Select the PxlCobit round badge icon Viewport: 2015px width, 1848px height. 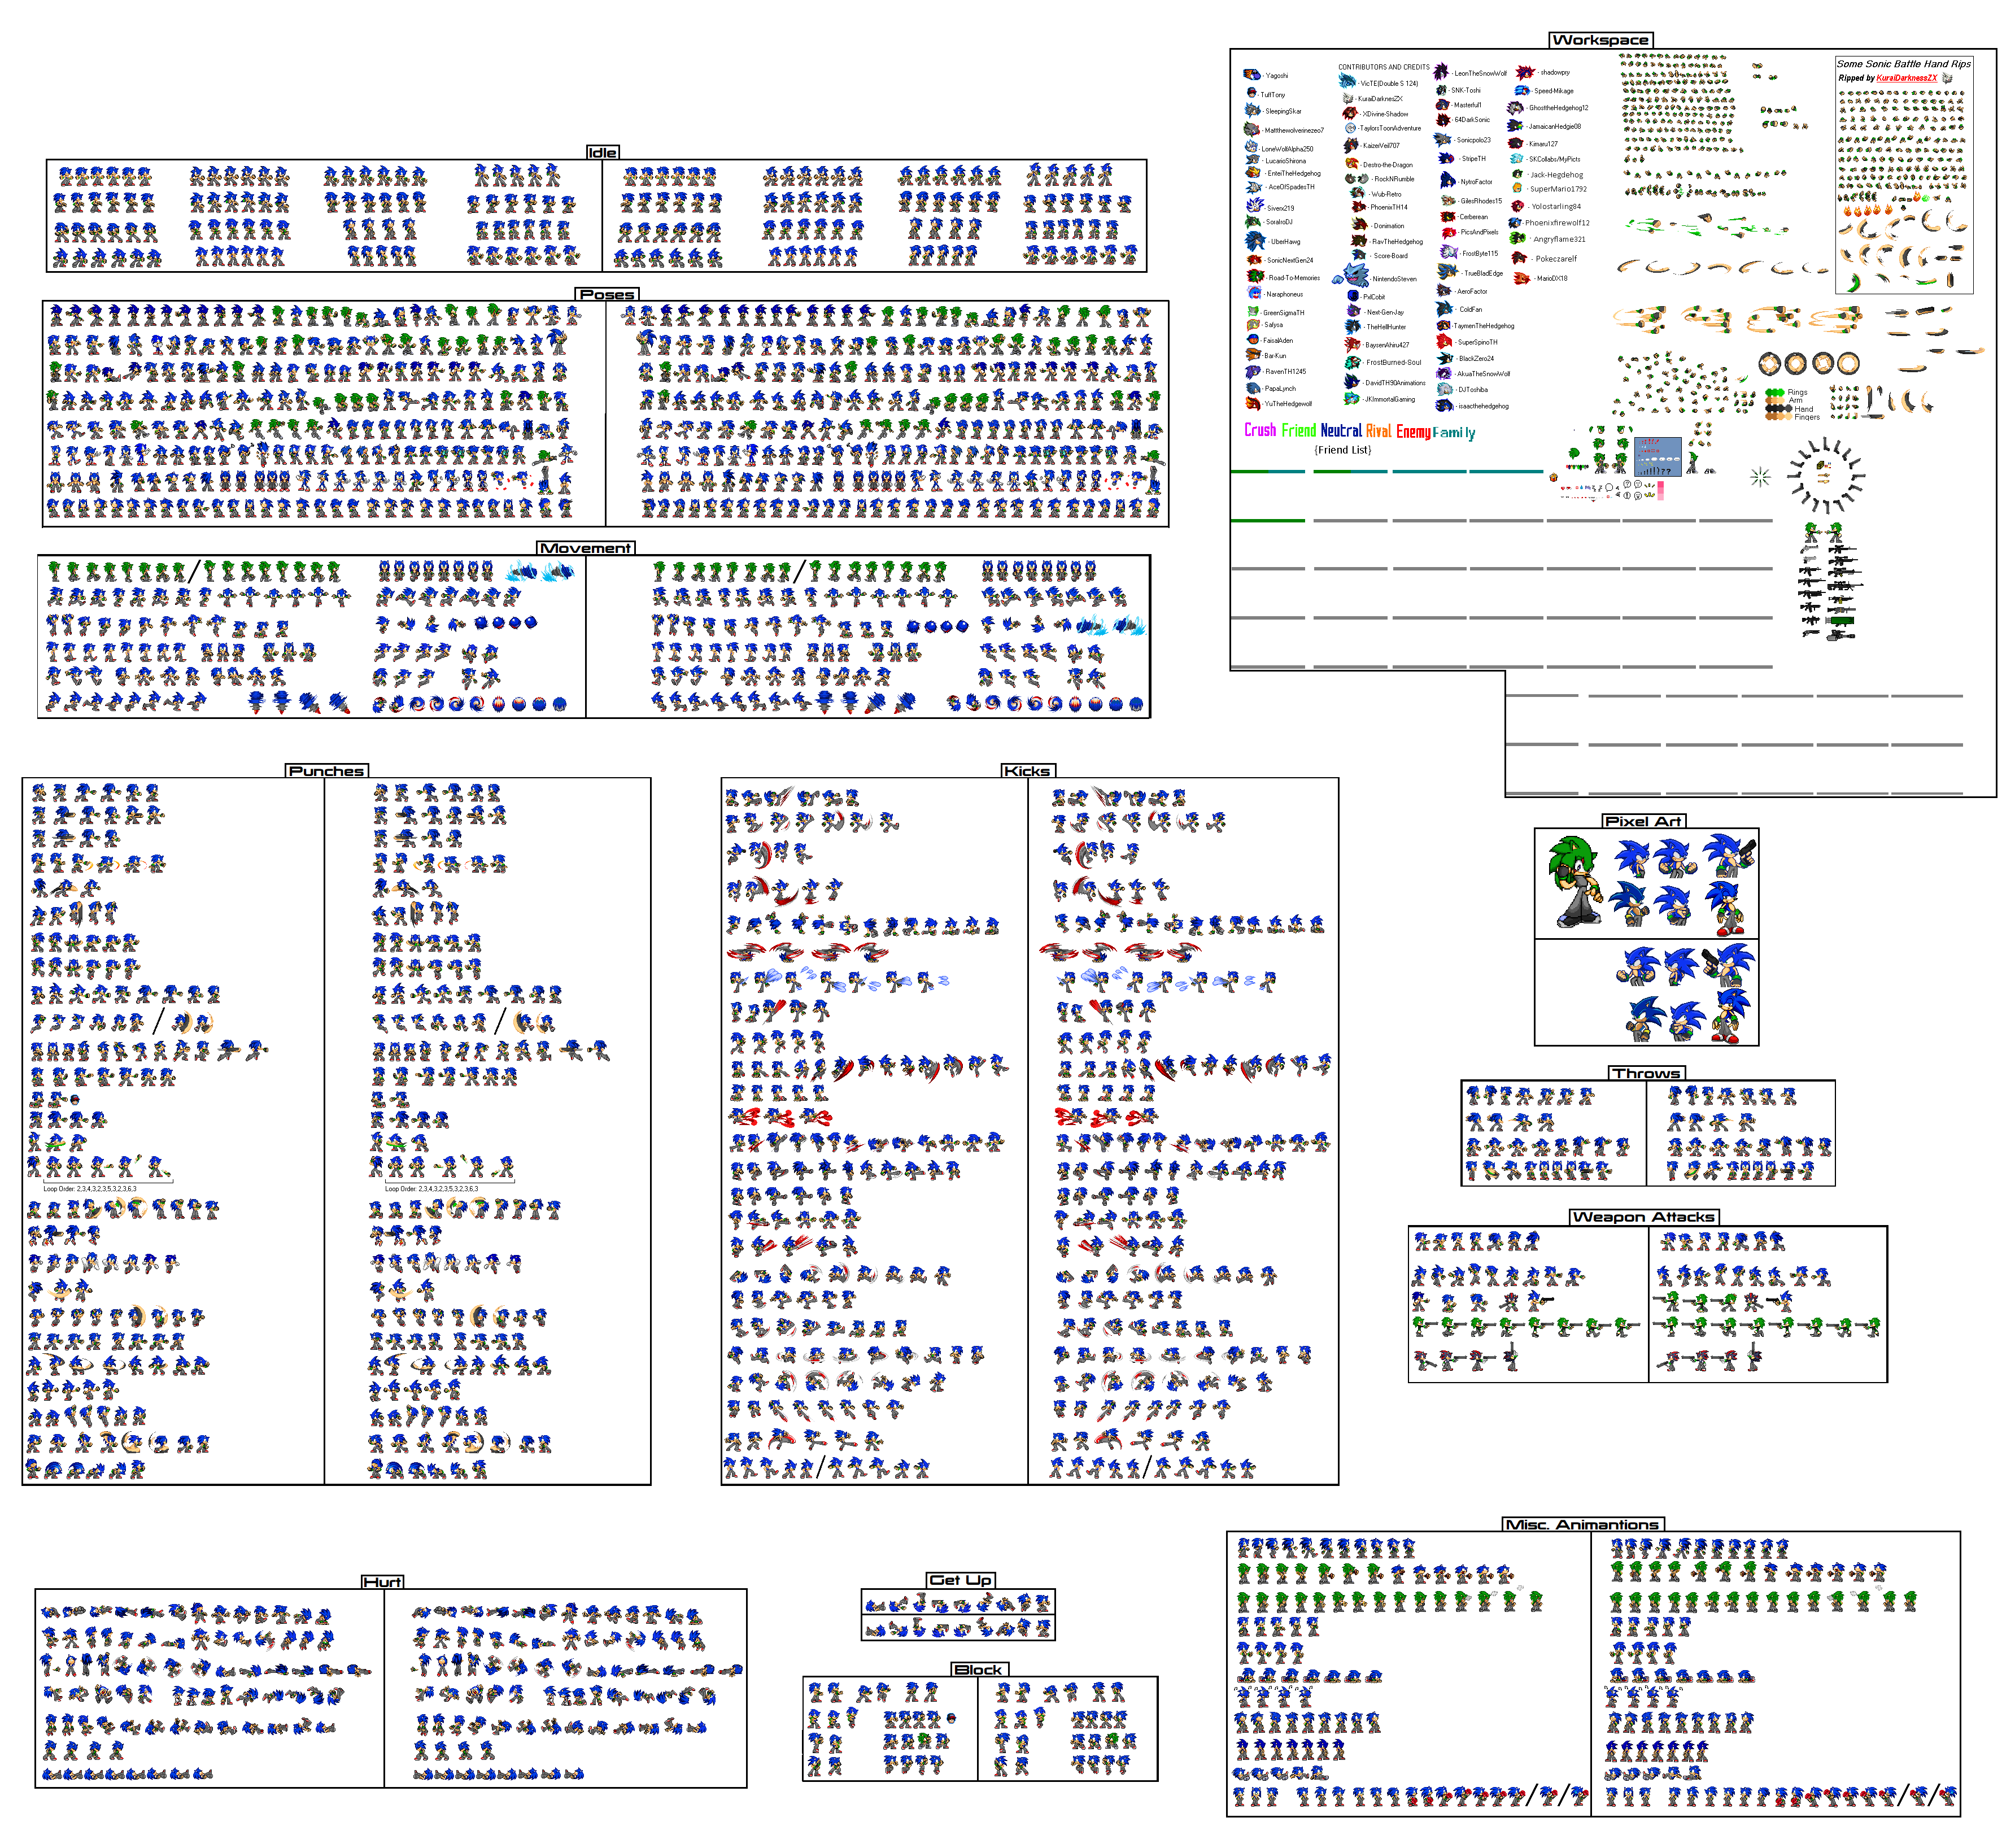tap(1353, 296)
